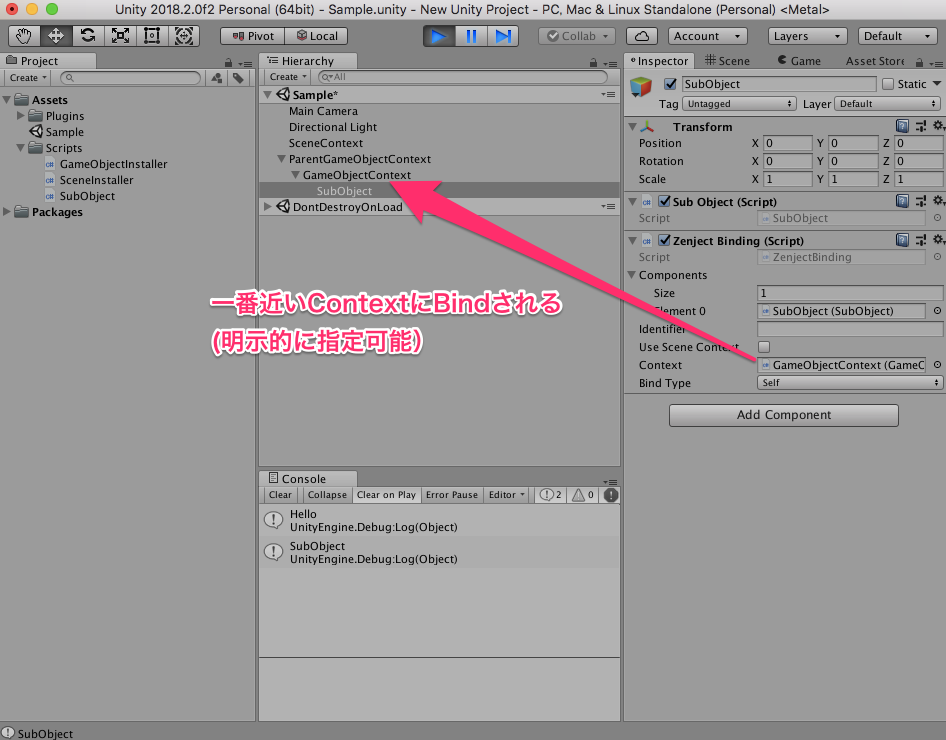Click the Hierarchy tab
Viewport: 946px width, 740px height.
point(308,61)
